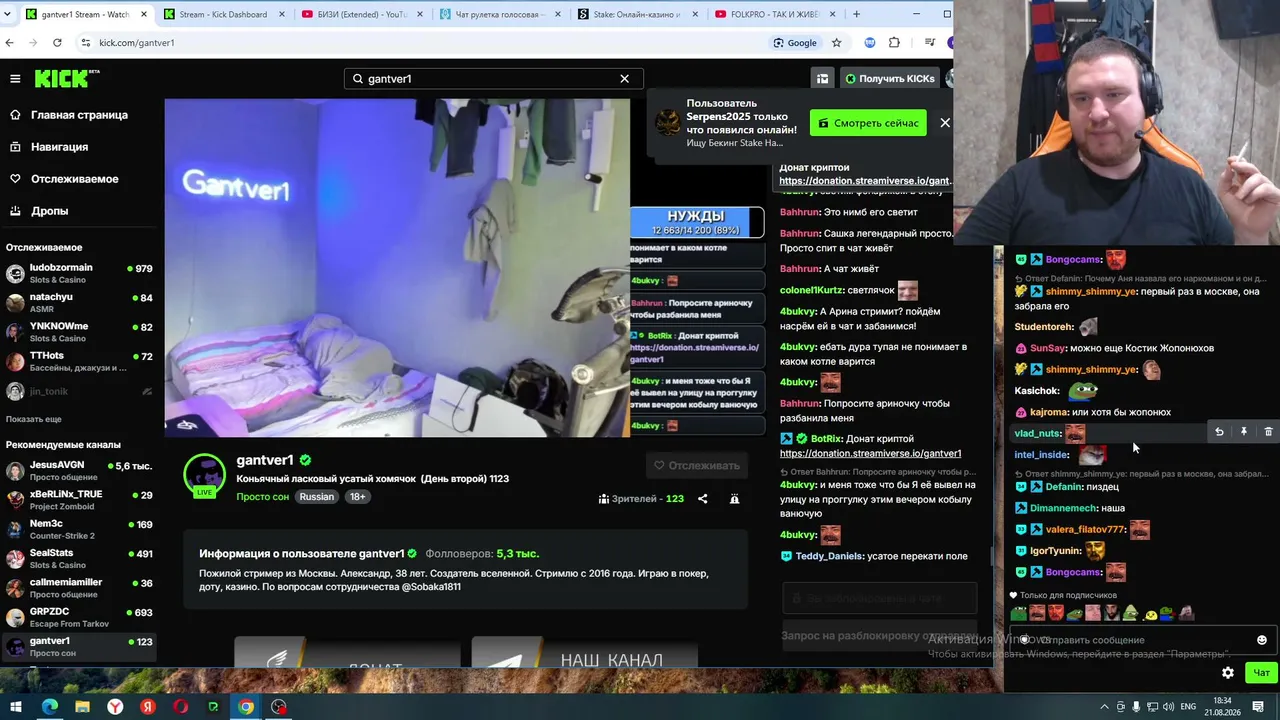This screenshot has width=1280, height=720.
Task: Open Главная страница in sidebar
Action: pos(80,115)
